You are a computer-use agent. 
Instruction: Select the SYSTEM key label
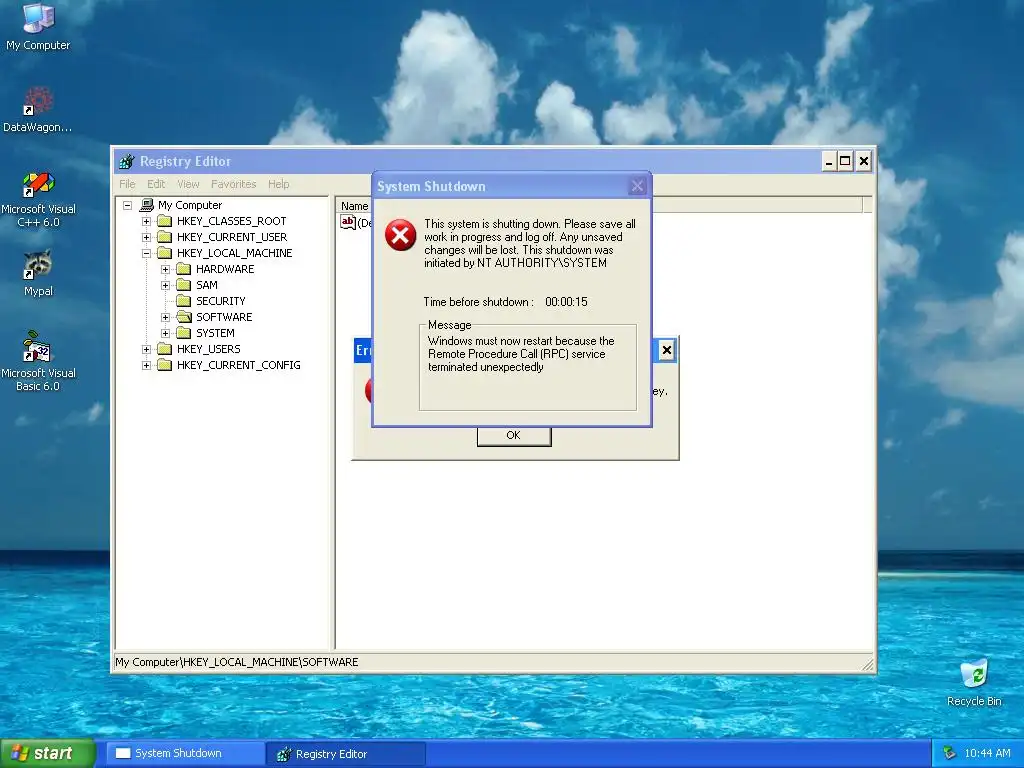tap(215, 333)
